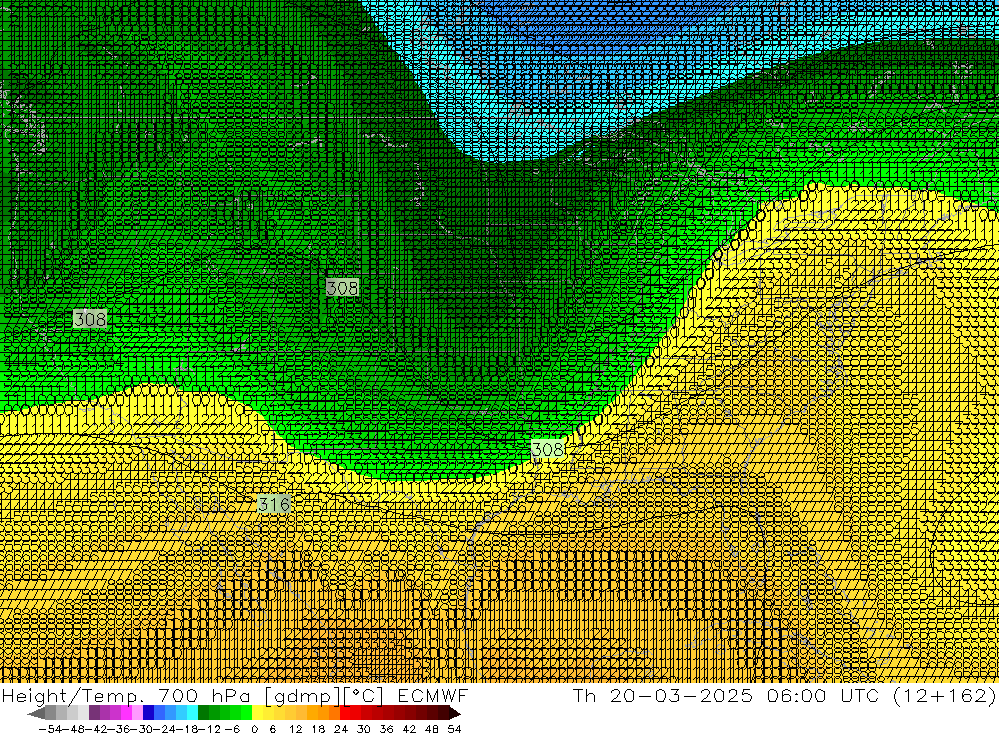Click the '-30' legend value
This screenshot has height=733, width=1000.
tap(141, 729)
